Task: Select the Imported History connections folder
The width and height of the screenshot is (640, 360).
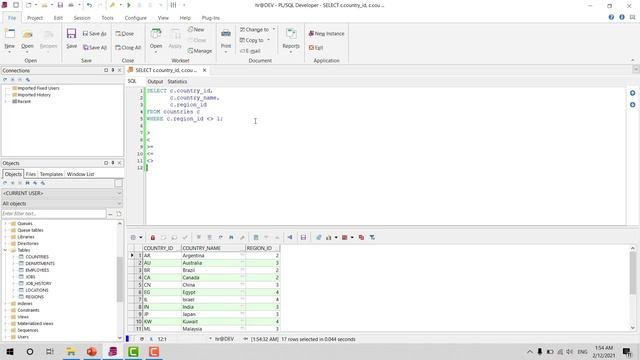Action: pyautogui.click(x=34, y=95)
